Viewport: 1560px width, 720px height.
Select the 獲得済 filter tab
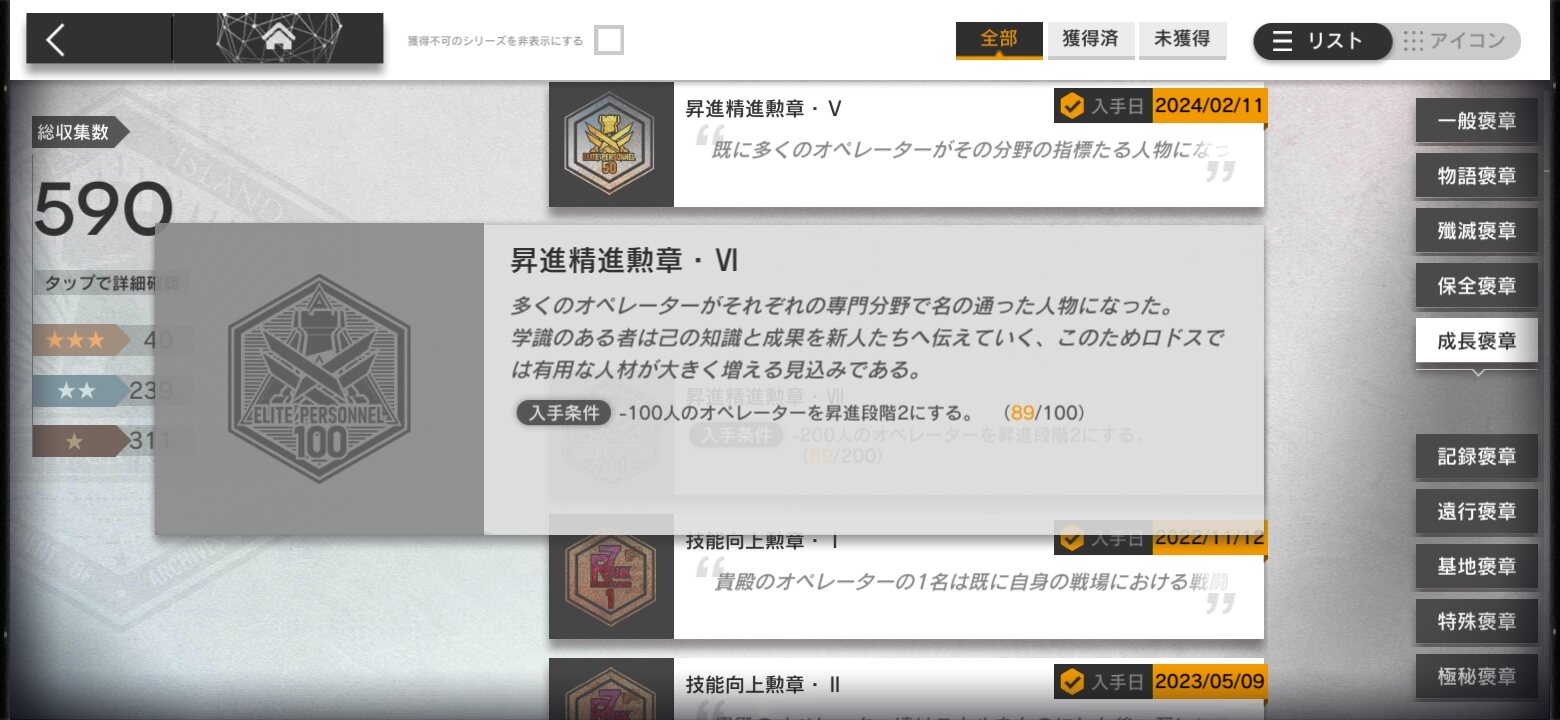pyautogui.click(x=1090, y=40)
